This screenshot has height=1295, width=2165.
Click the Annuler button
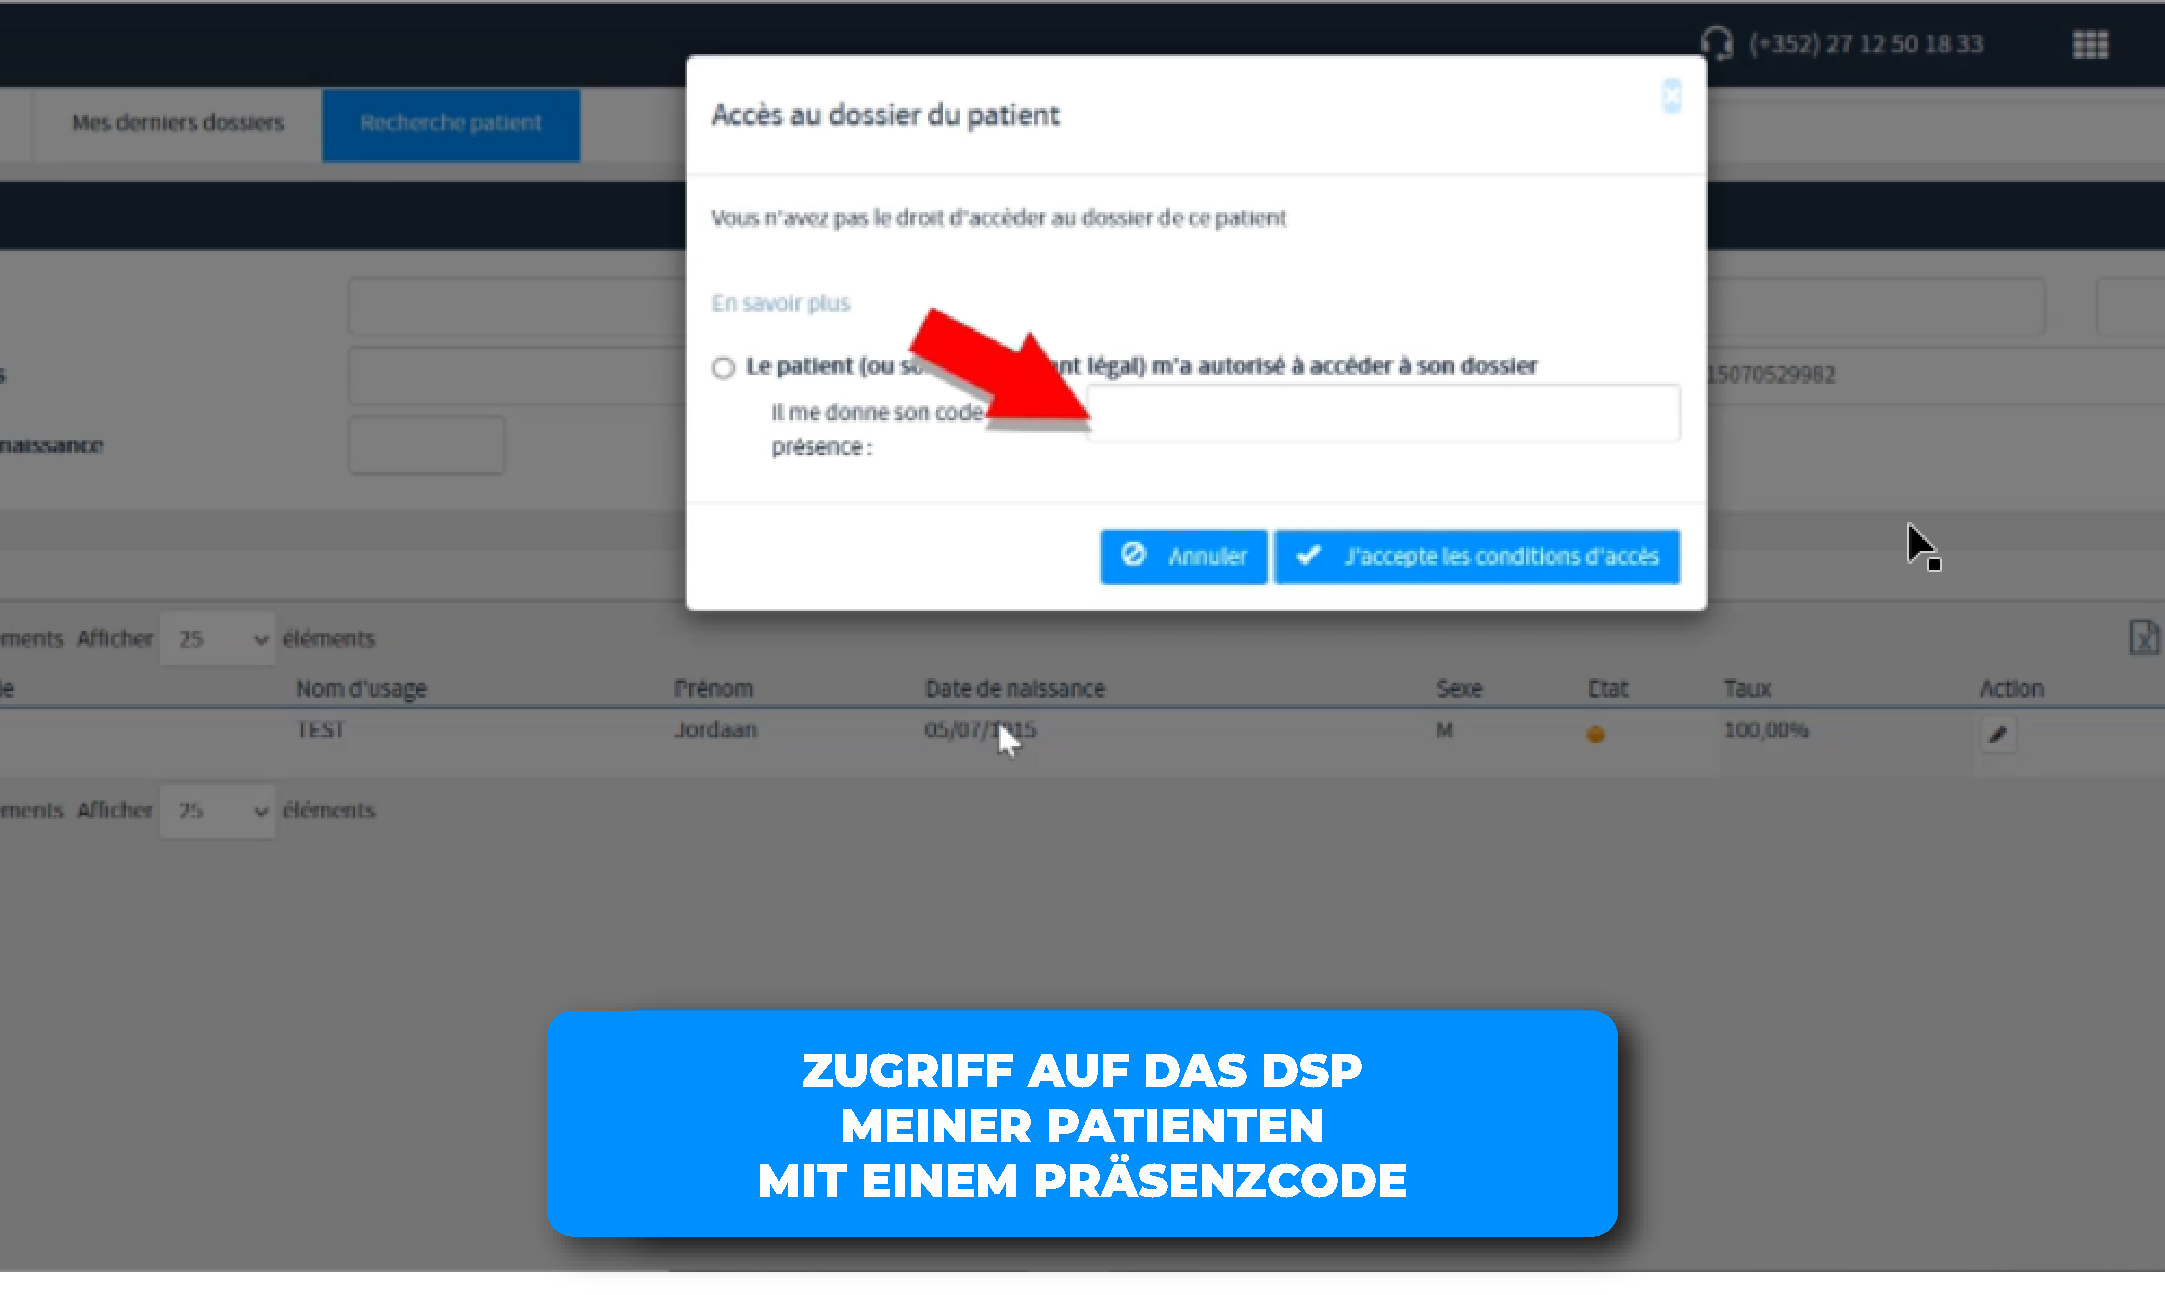coord(1183,556)
